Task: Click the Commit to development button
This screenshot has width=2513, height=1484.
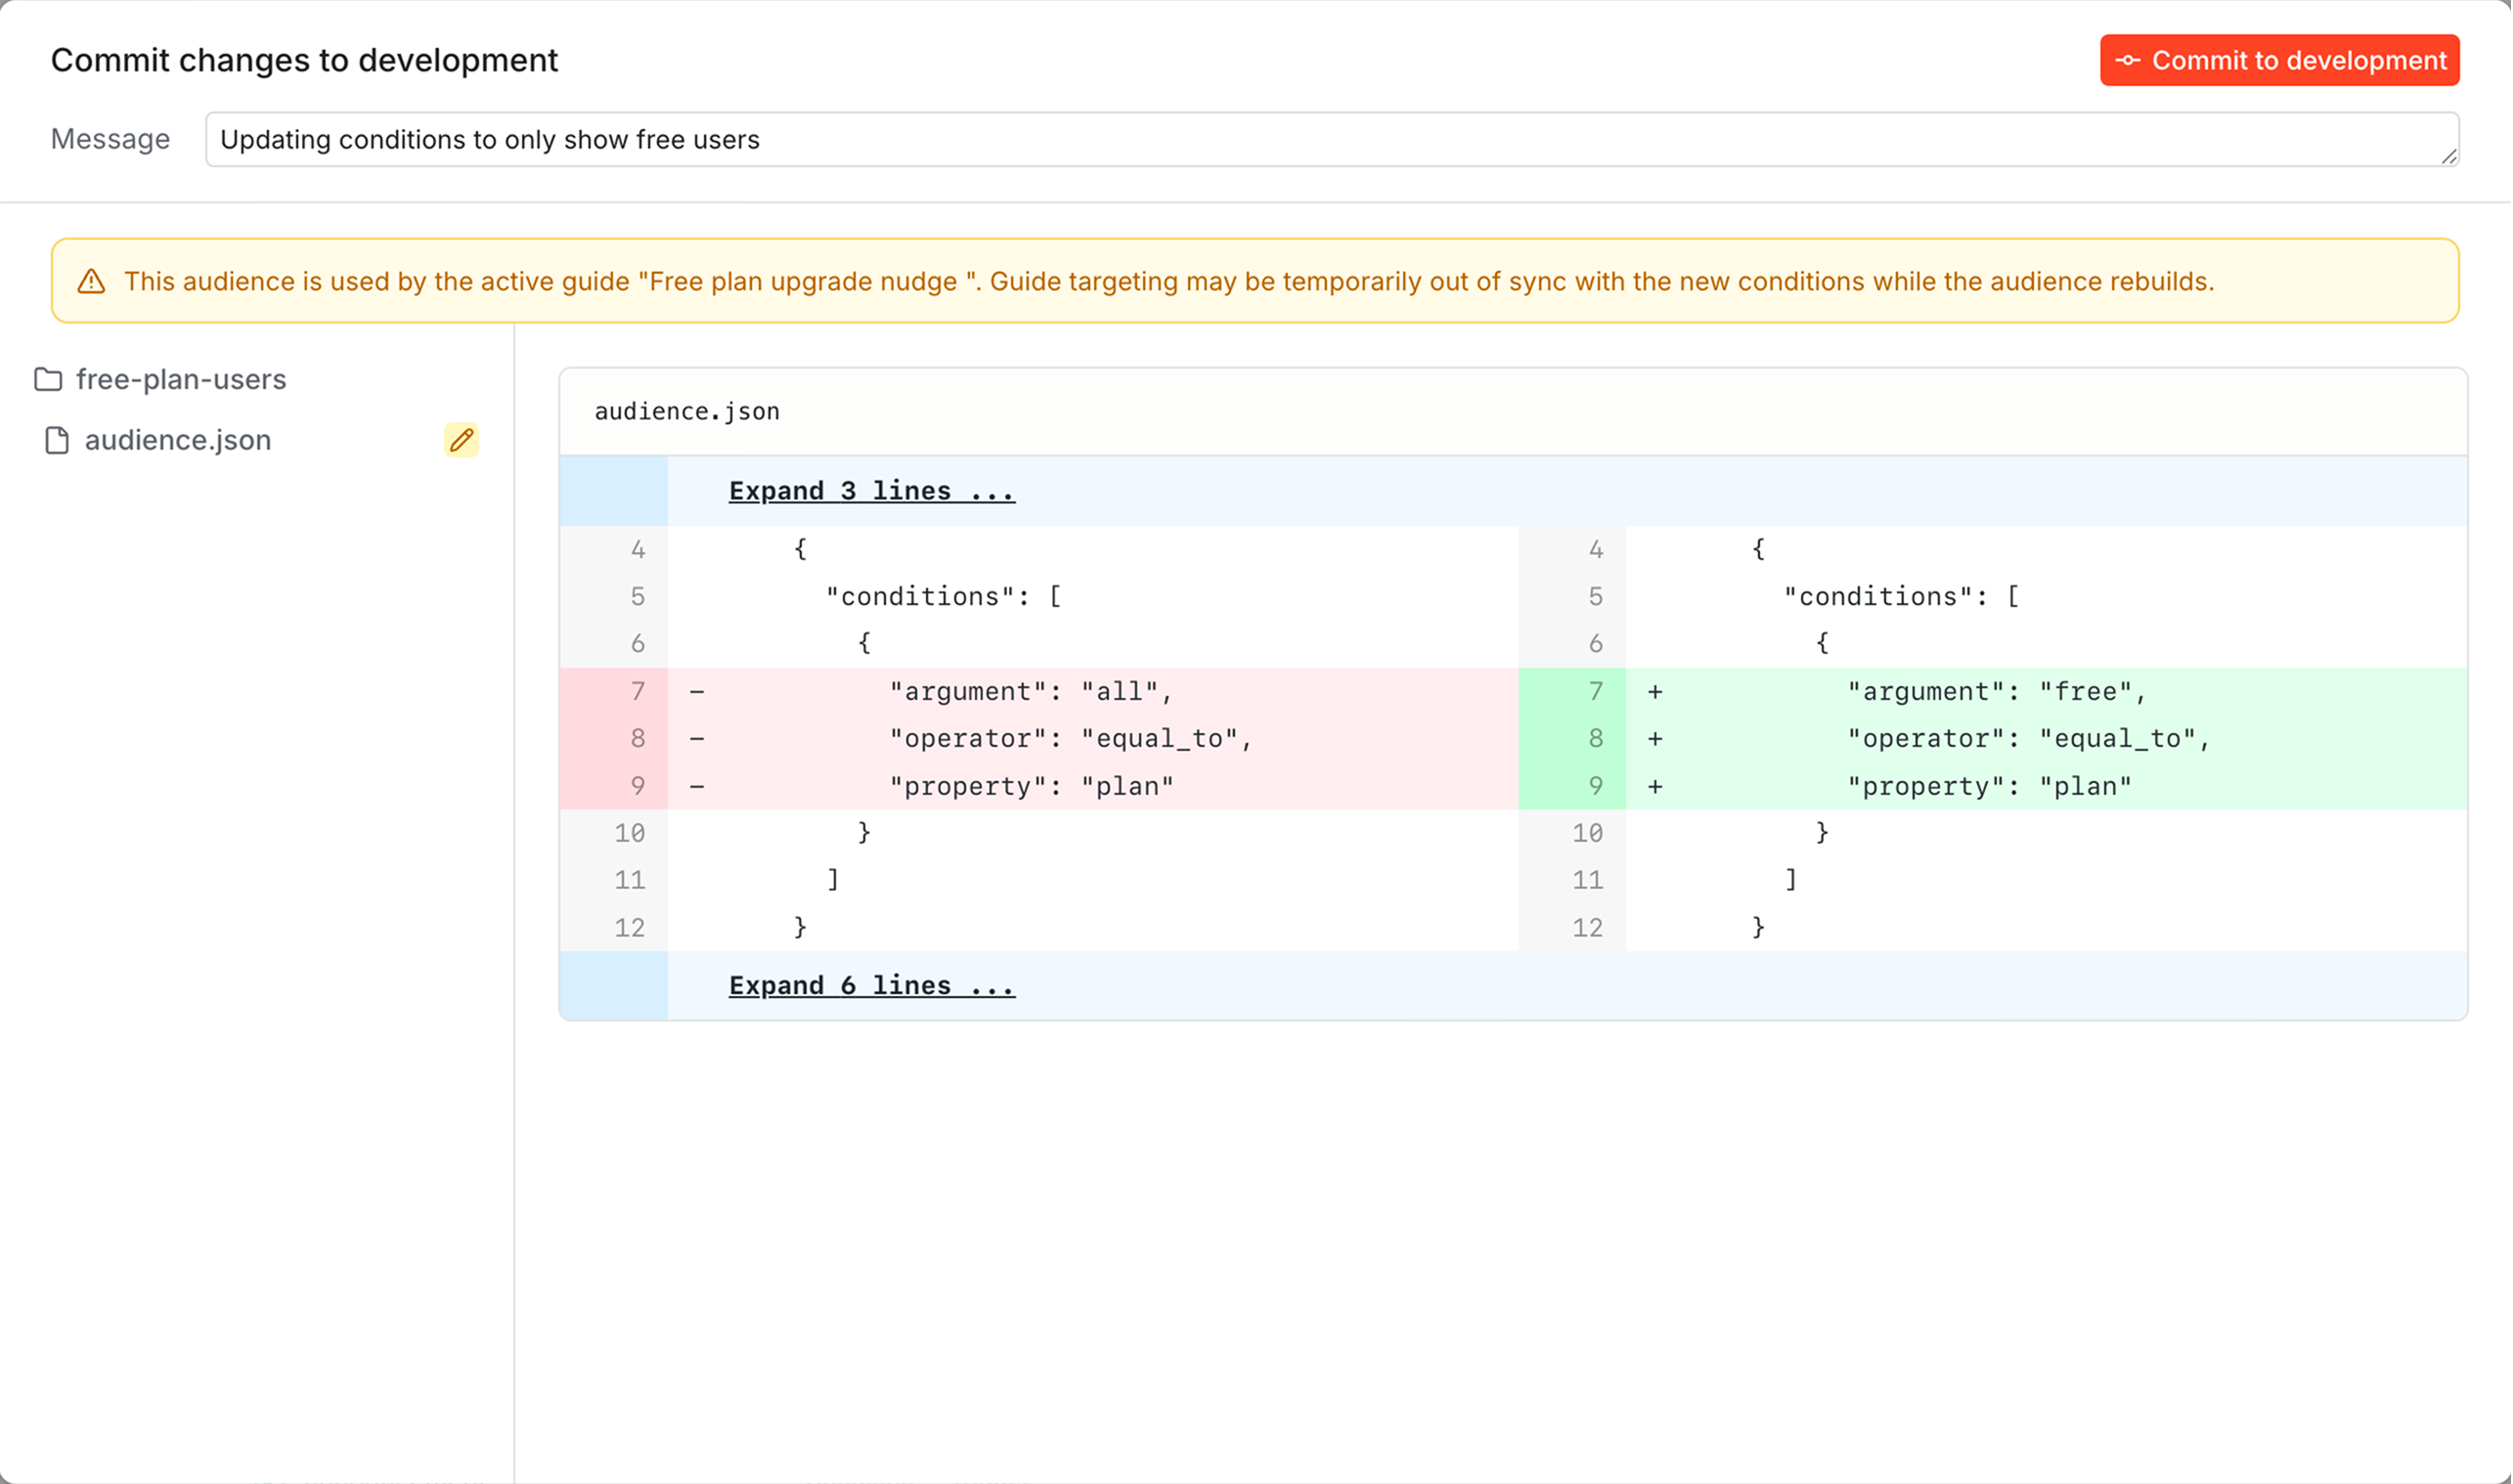Action: click(2281, 60)
